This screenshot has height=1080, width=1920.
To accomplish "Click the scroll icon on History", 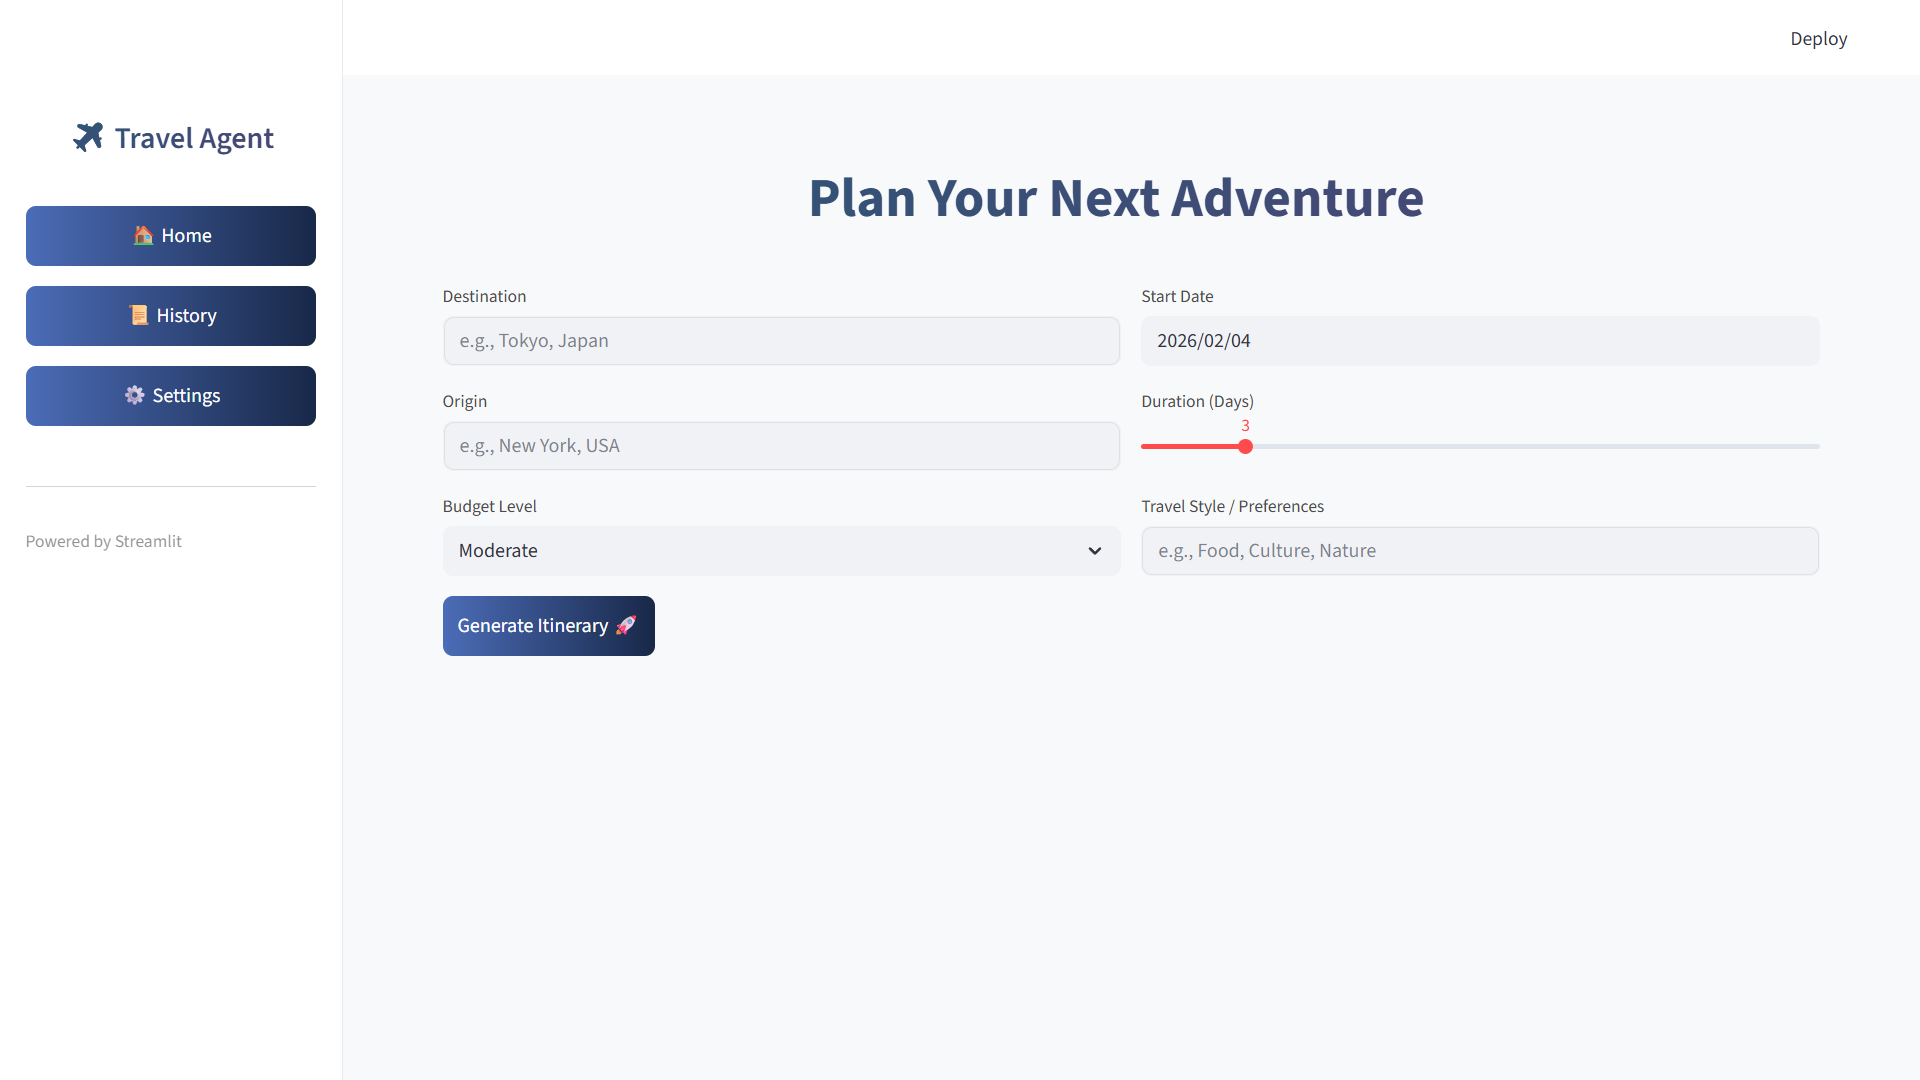I will point(139,315).
